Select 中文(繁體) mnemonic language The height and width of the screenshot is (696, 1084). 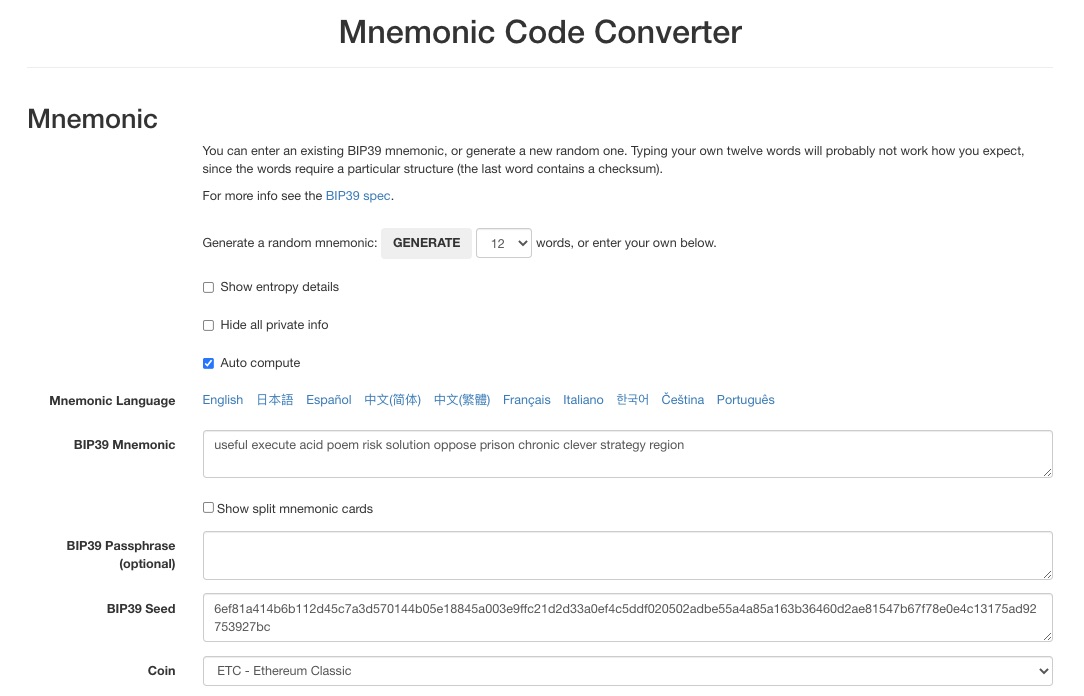(x=462, y=400)
